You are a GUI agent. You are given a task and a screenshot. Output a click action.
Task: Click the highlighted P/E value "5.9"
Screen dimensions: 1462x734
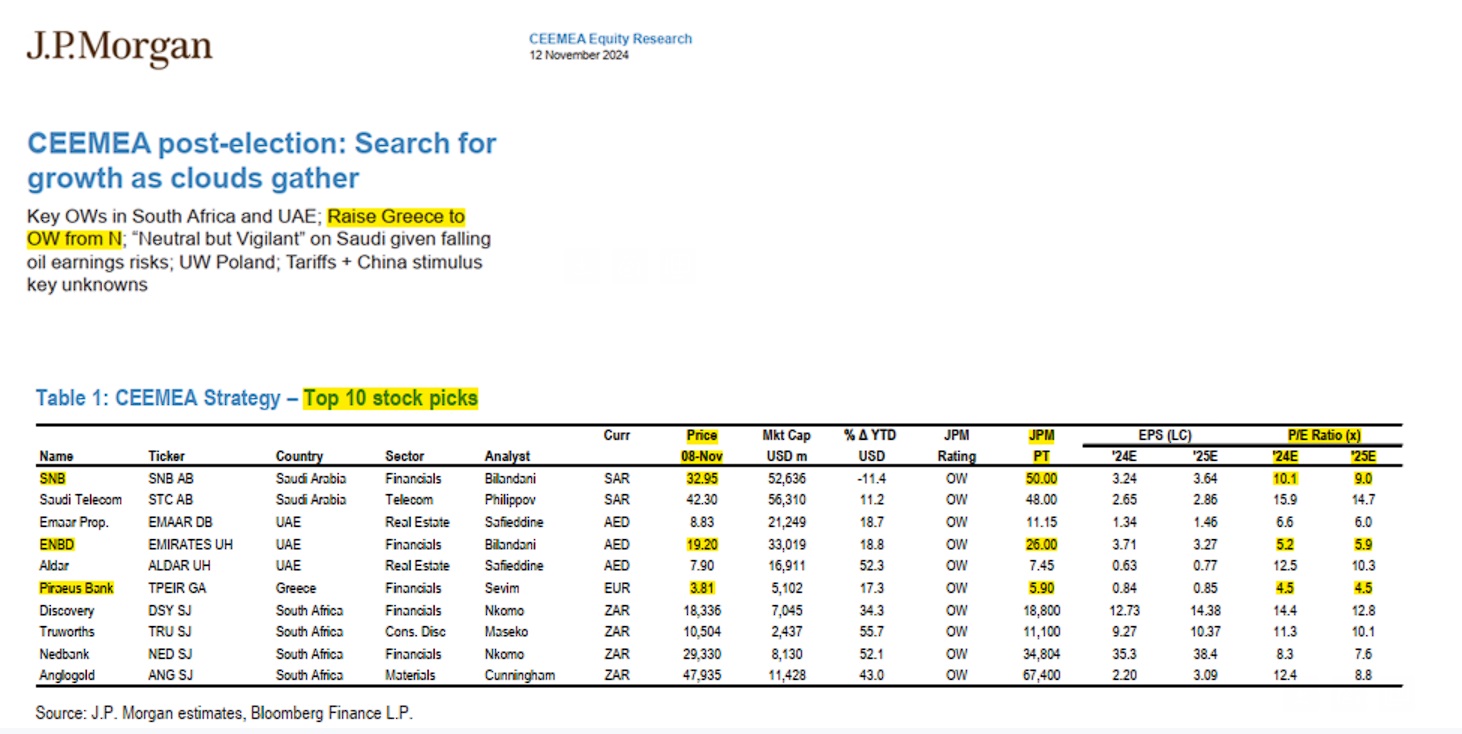point(1362,545)
